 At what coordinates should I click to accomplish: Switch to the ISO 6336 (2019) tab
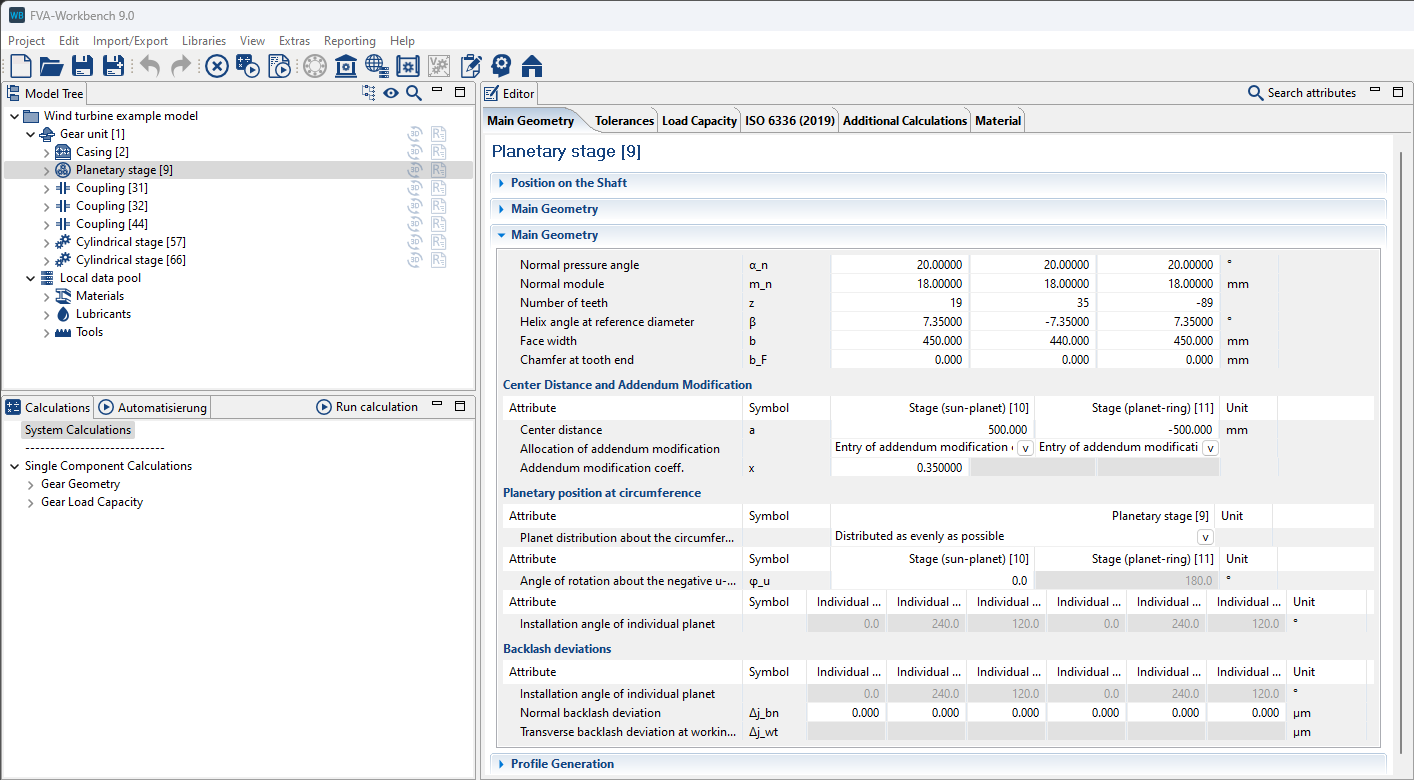(789, 121)
